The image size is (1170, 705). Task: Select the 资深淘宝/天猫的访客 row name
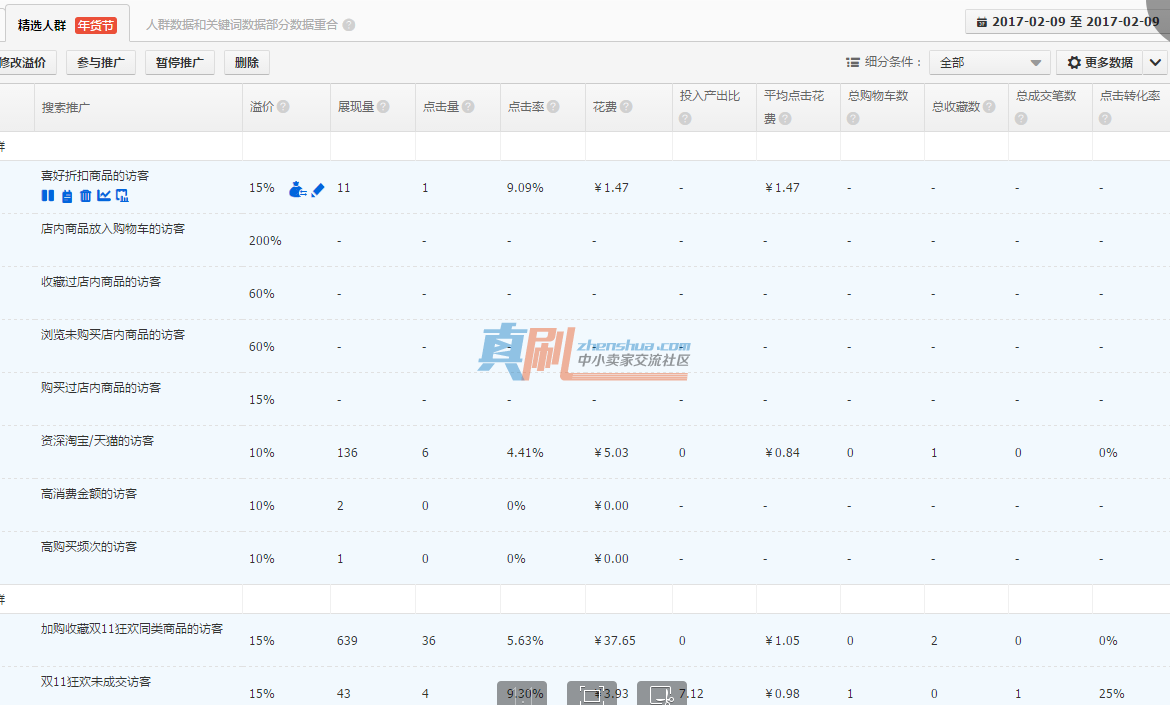point(97,441)
